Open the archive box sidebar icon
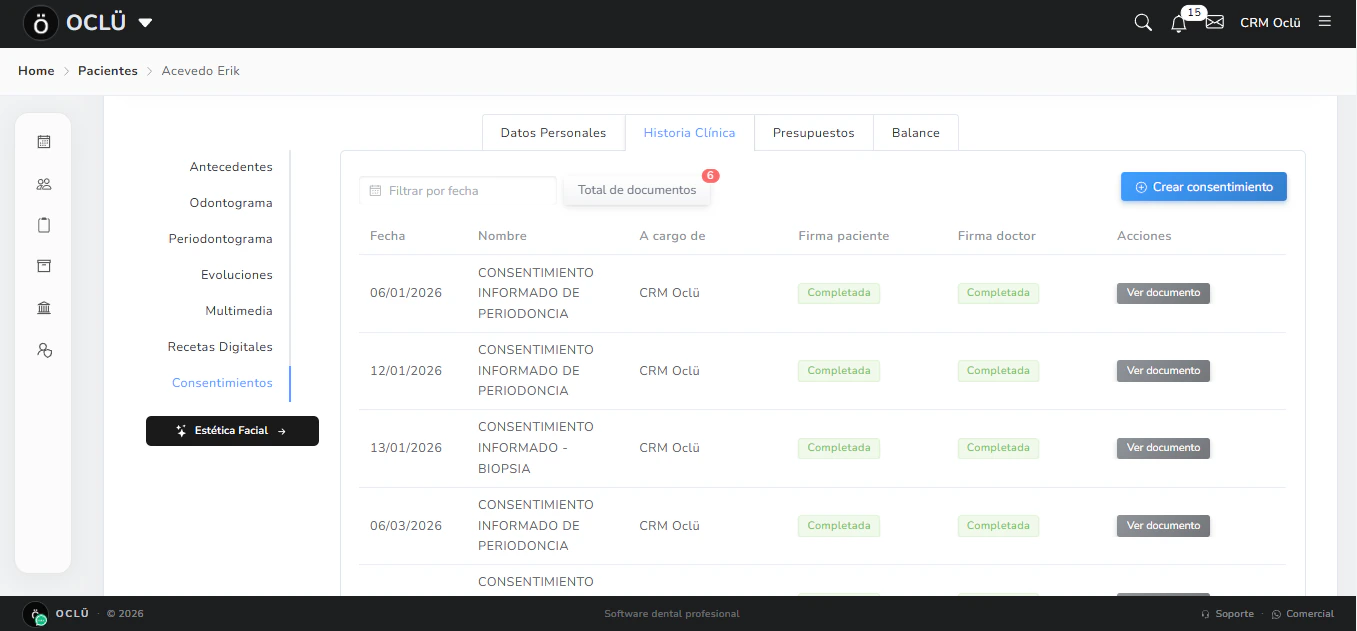The height and width of the screenshot is (631, 1357). pos(43,266)
